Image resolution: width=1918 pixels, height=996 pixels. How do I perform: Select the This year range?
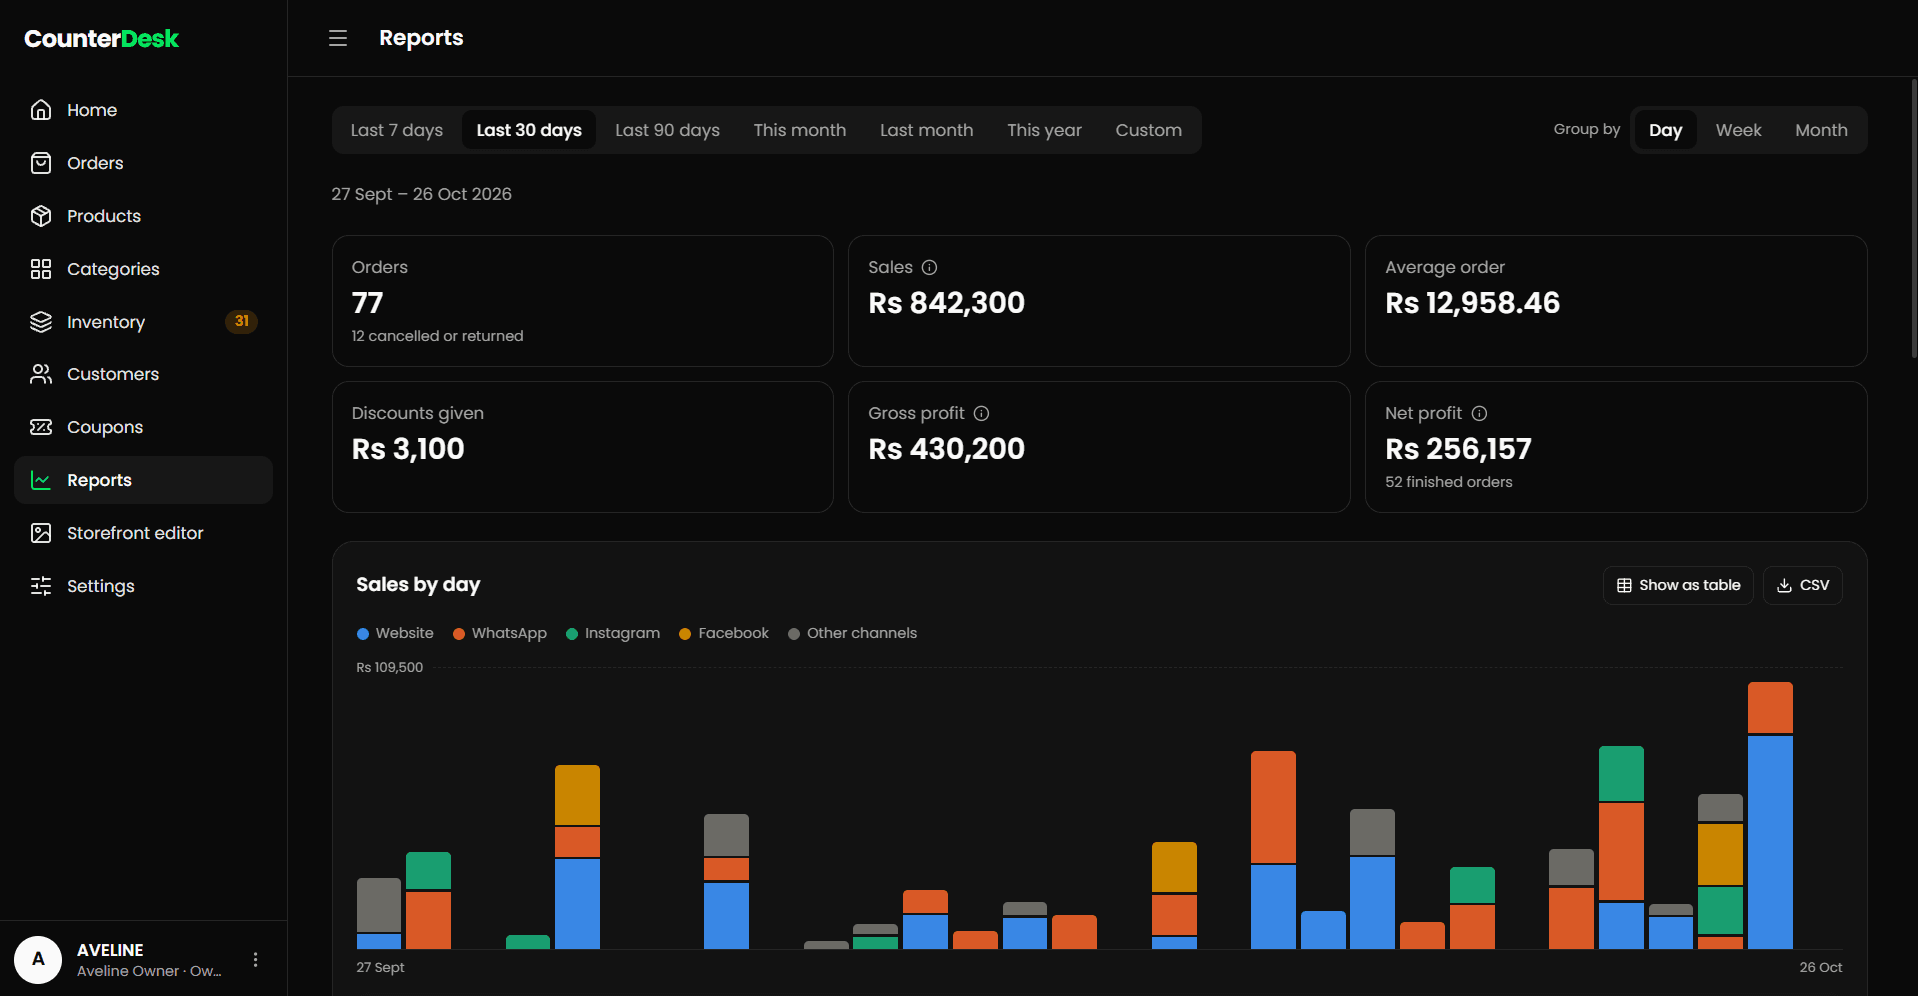point(1044,130)
